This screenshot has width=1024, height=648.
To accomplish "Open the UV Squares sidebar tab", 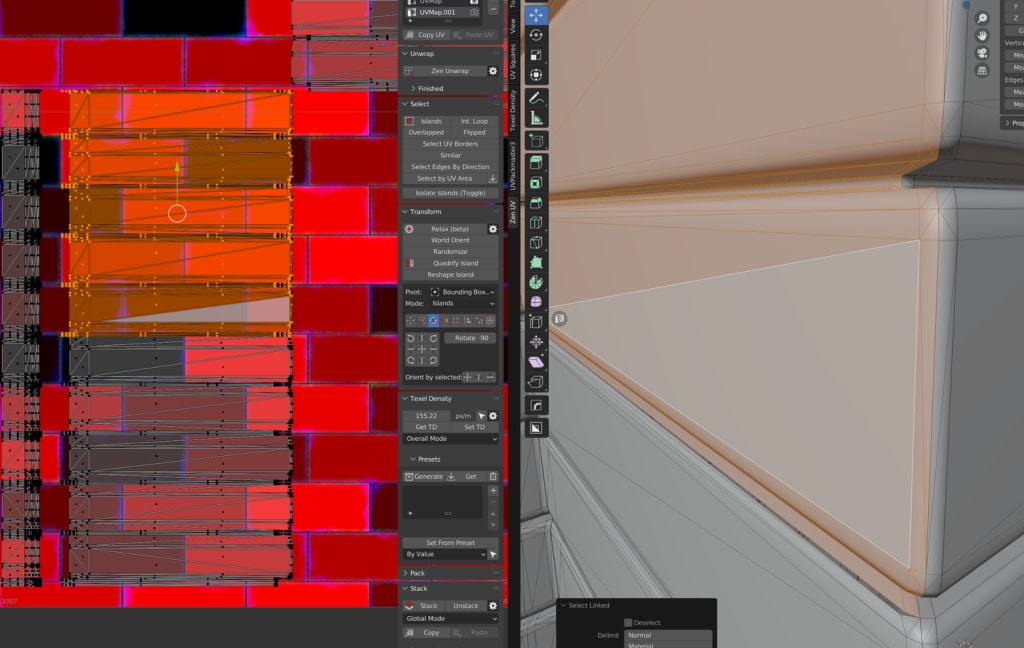I will (513, 61).
